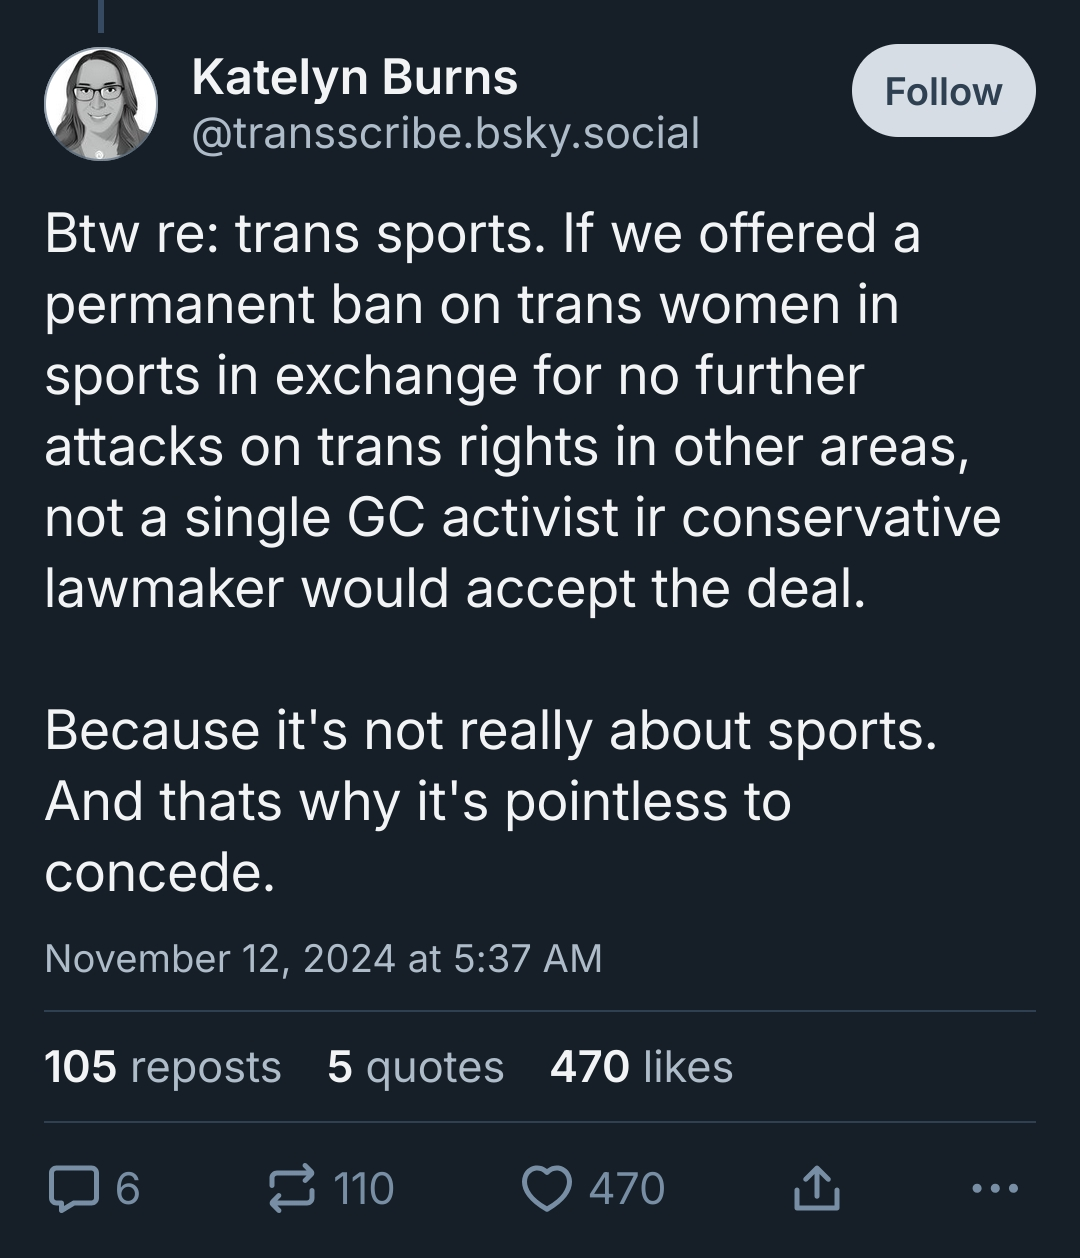View the list of 105 reposts
1080x1258 pixels.
163,1067
